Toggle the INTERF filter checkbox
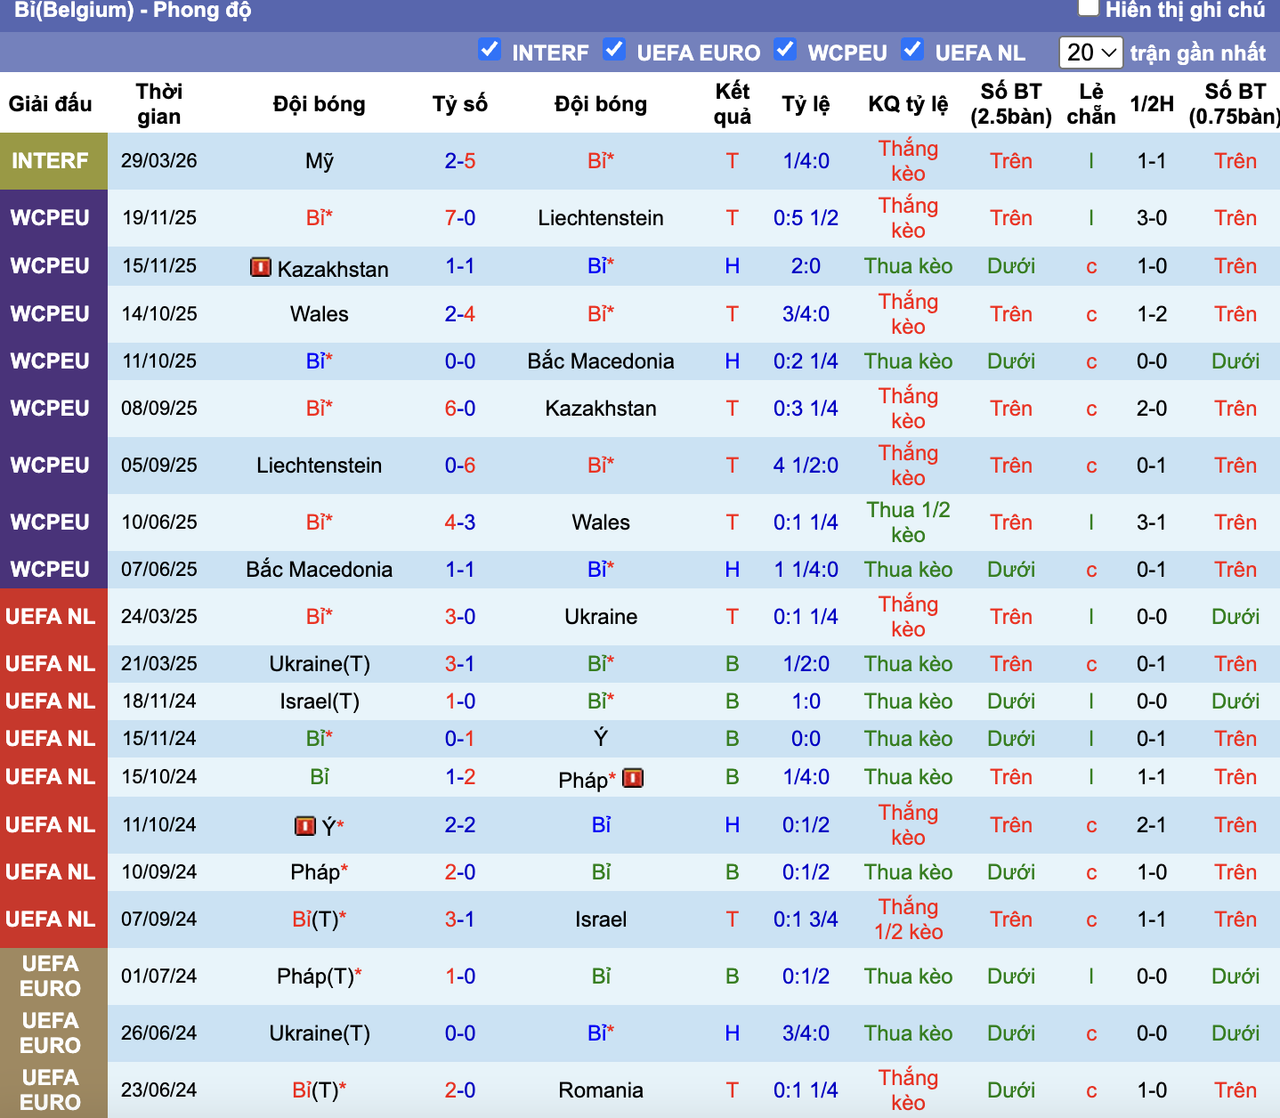The height and width of the screenshot is (1118, 1280). coord(489,49)
